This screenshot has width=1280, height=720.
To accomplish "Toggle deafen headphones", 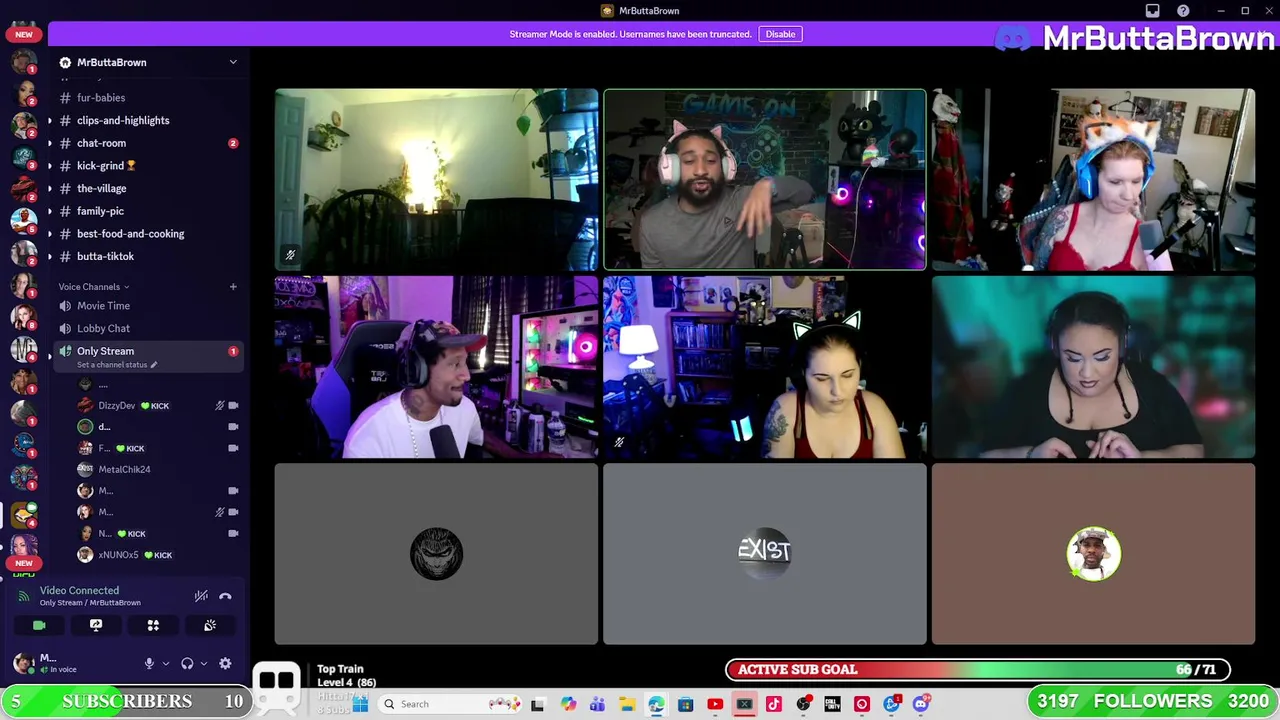I will click(x=187, y=663).
